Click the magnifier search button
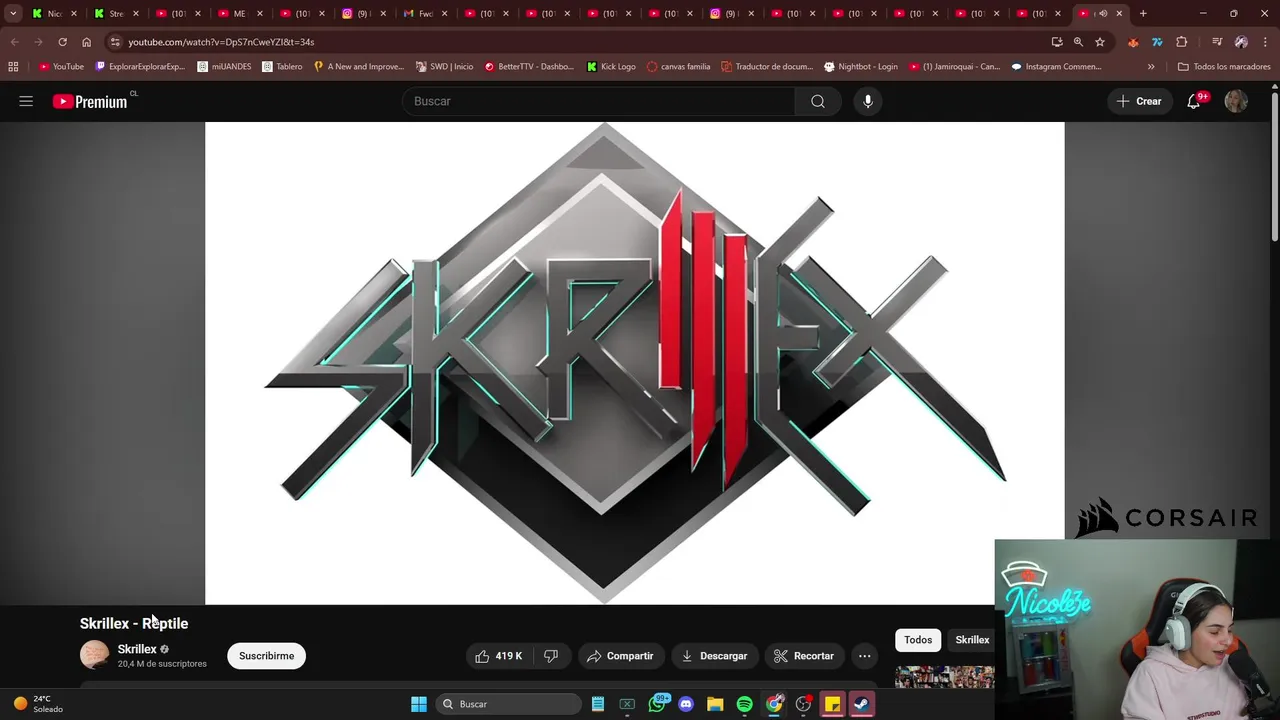 [818, 101]
